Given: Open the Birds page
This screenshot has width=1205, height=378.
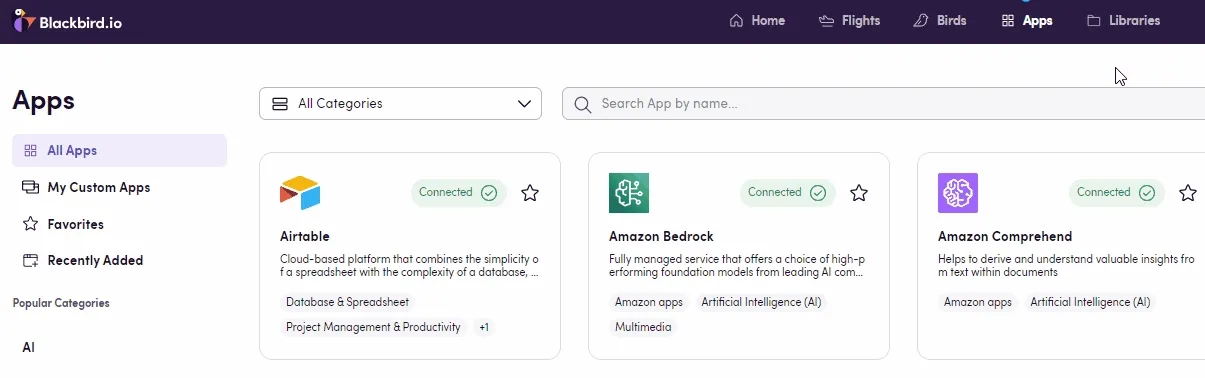Looking at the screenshot, I should [x=940, y=20].
